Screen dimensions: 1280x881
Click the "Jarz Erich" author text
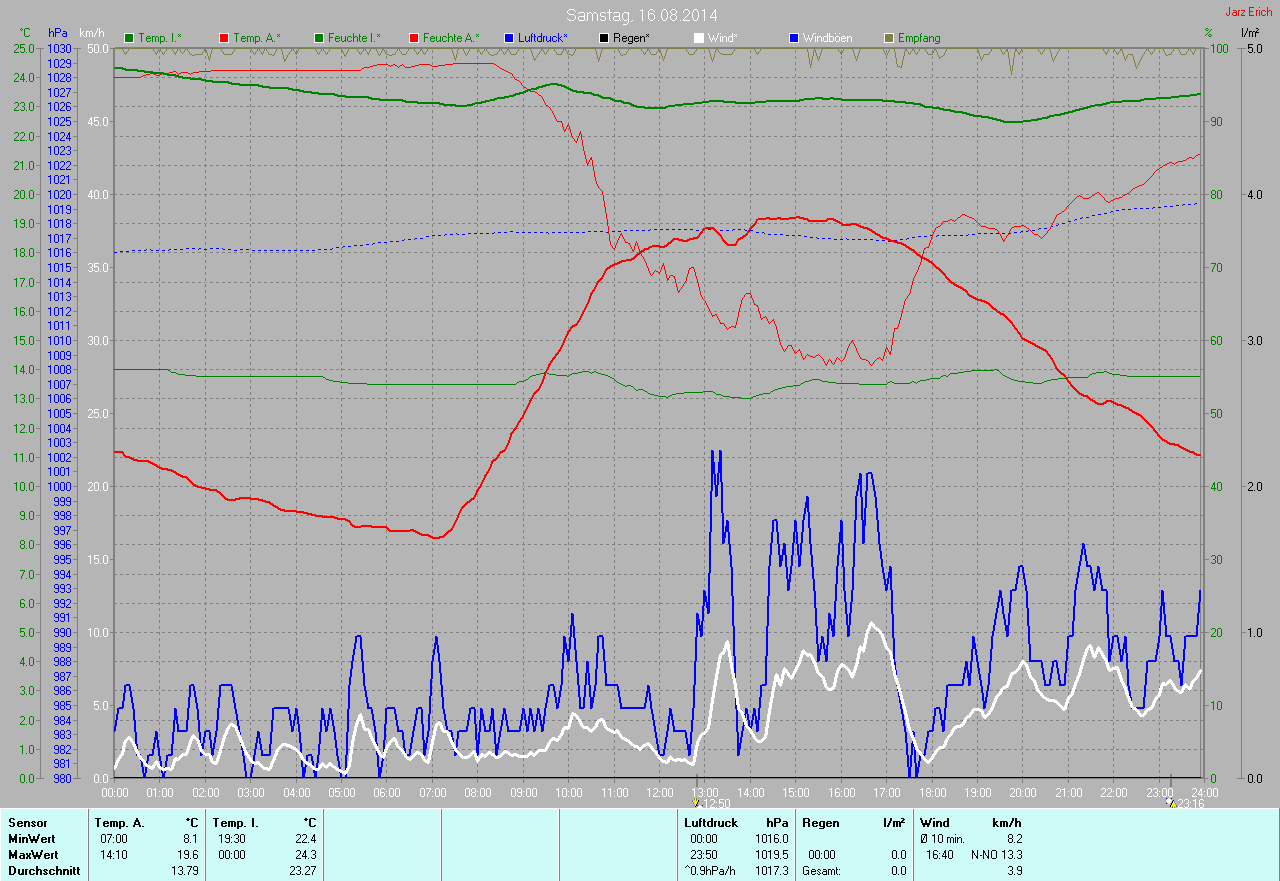tap(1250, 11)
